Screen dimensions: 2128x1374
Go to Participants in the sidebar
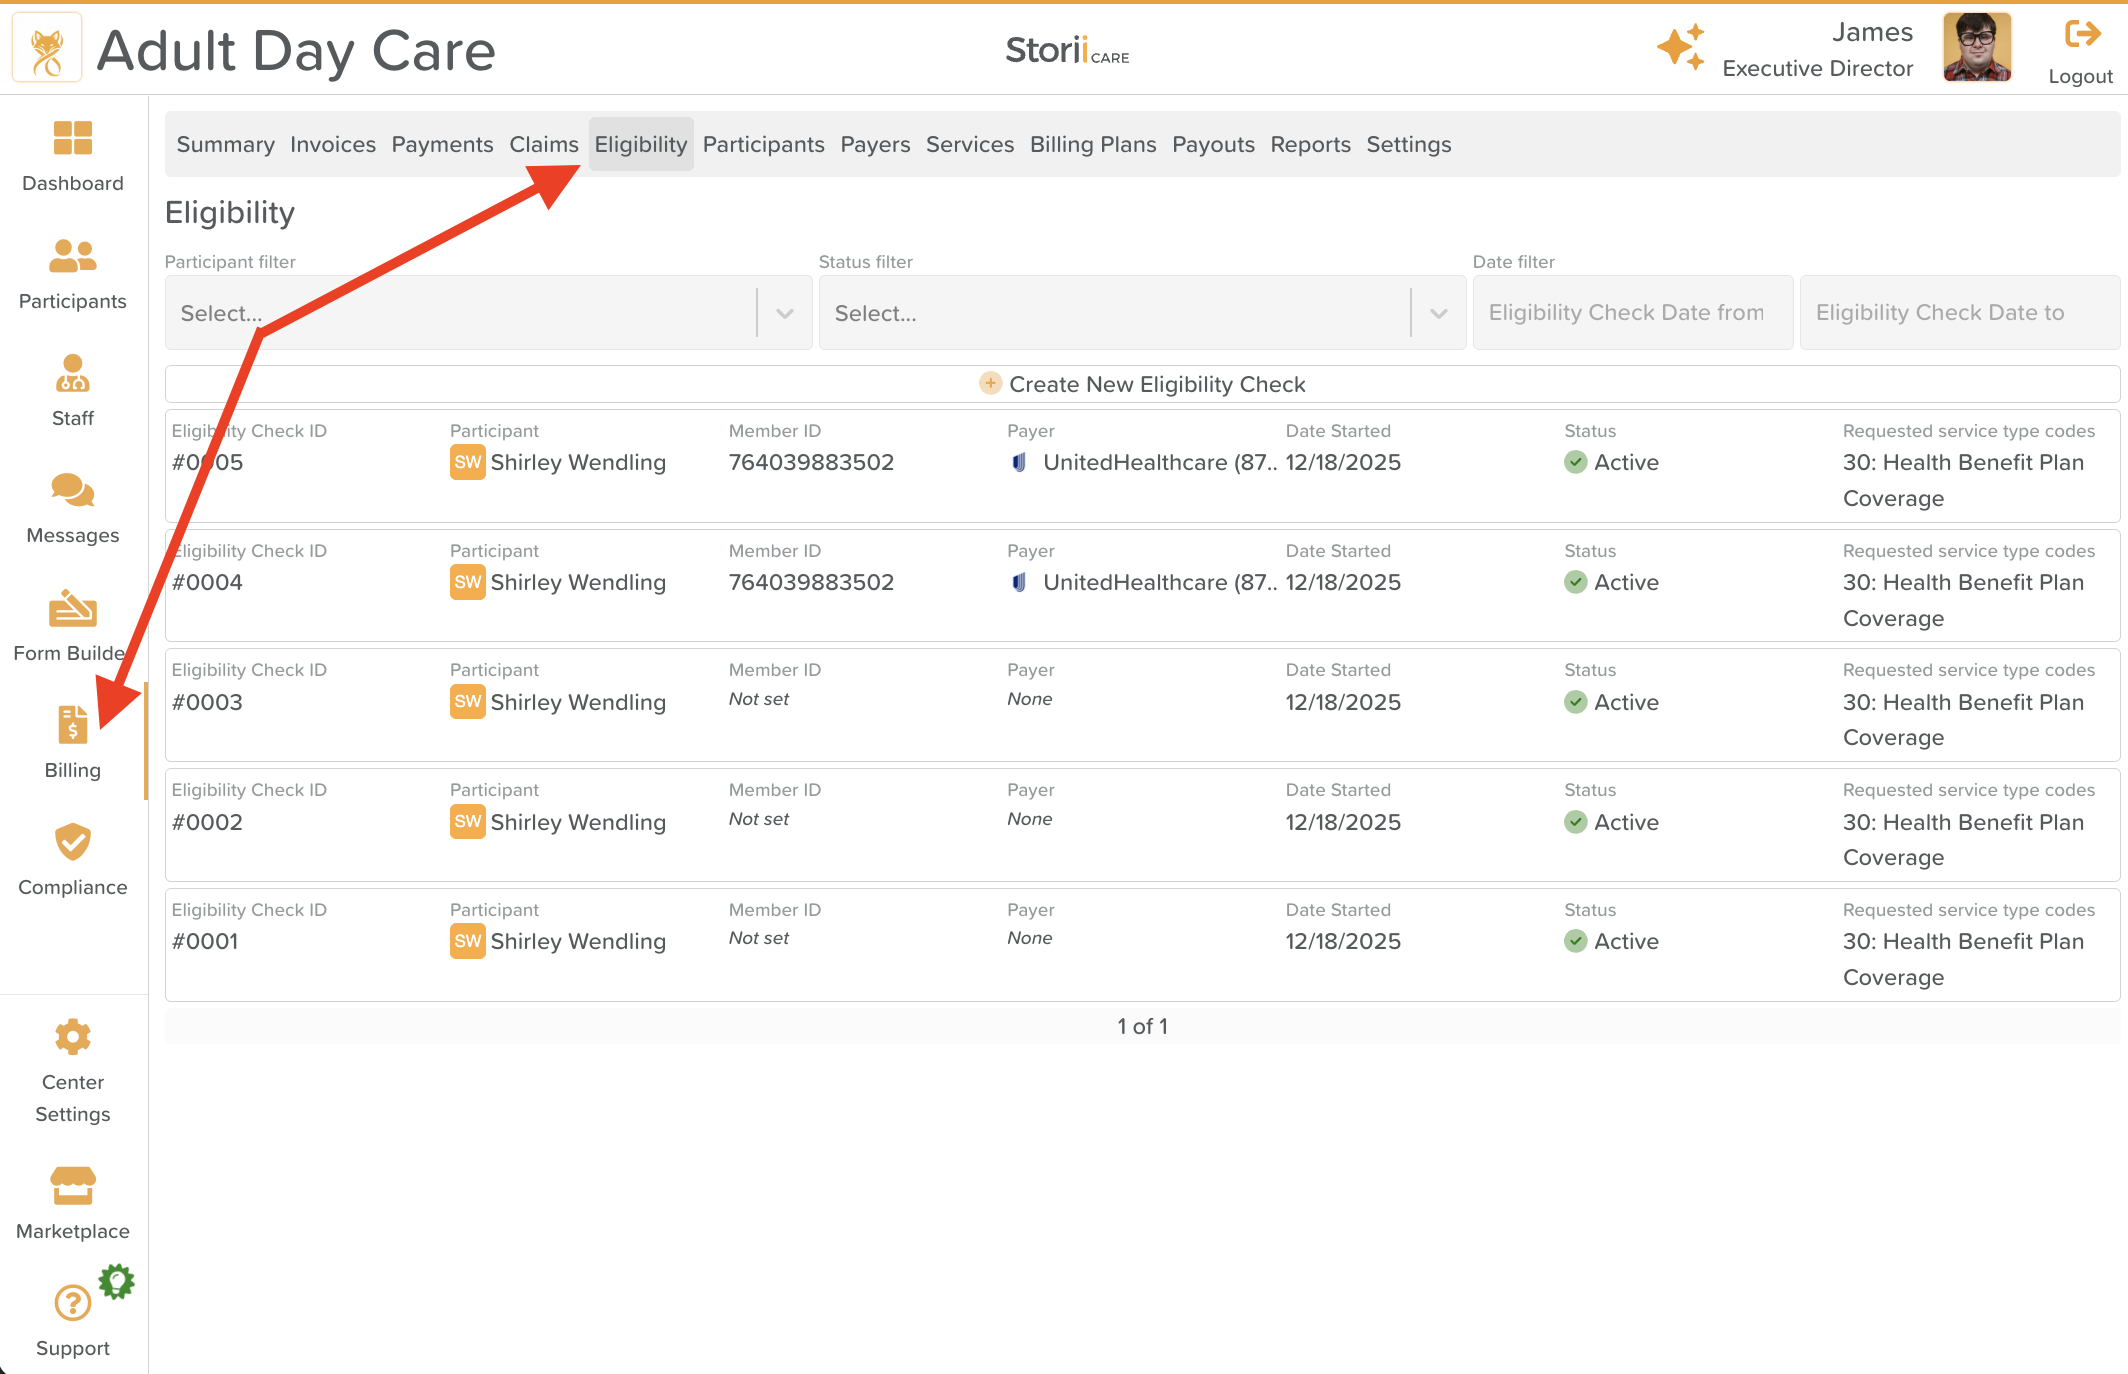pyautogui.click(x=72, y=257)
